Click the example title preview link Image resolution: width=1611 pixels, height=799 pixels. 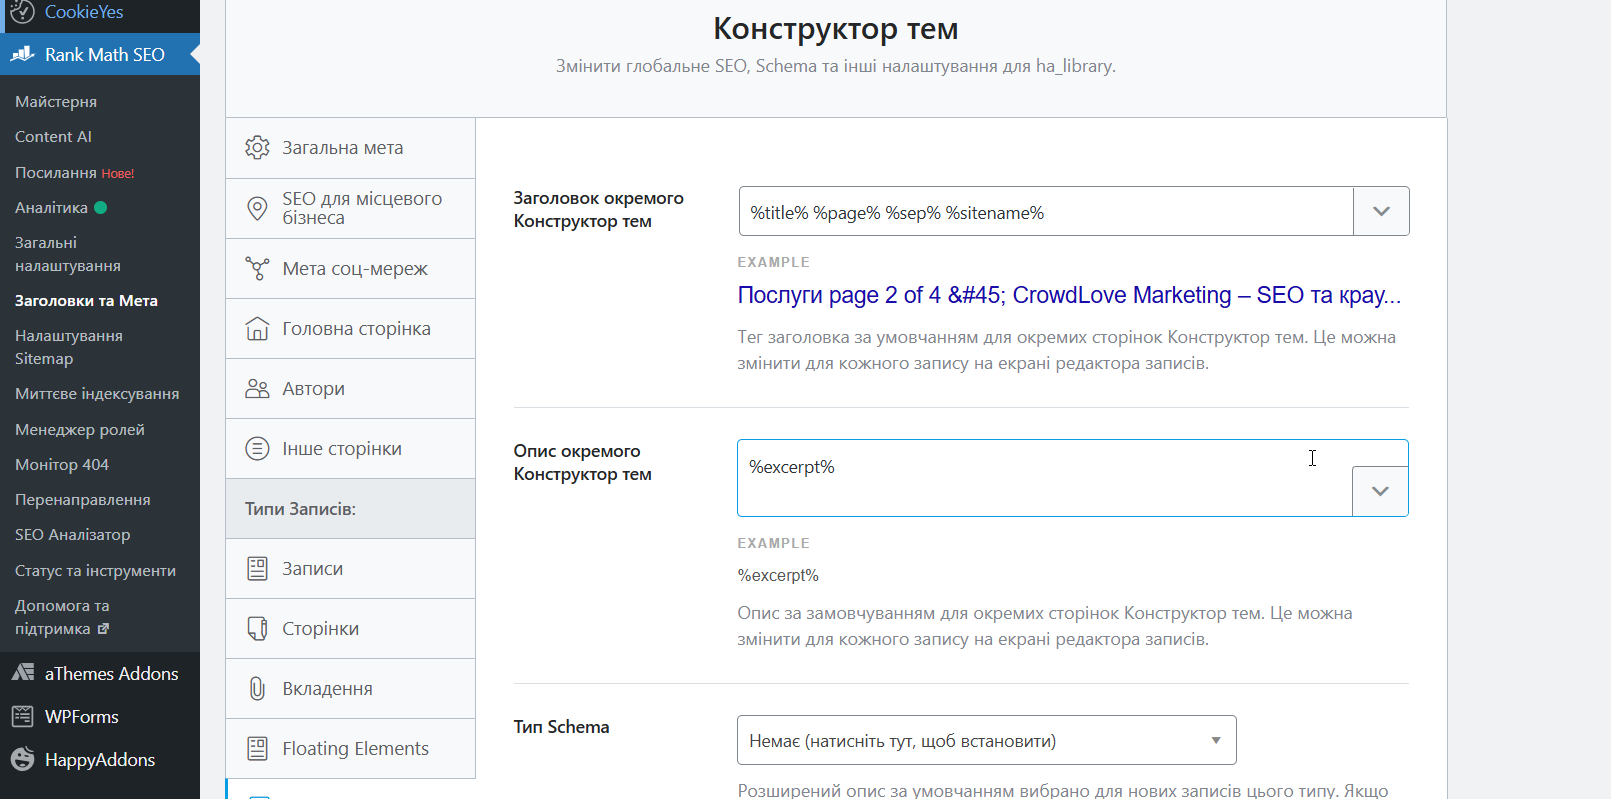pyautogui.click(x=1068, y=295)
